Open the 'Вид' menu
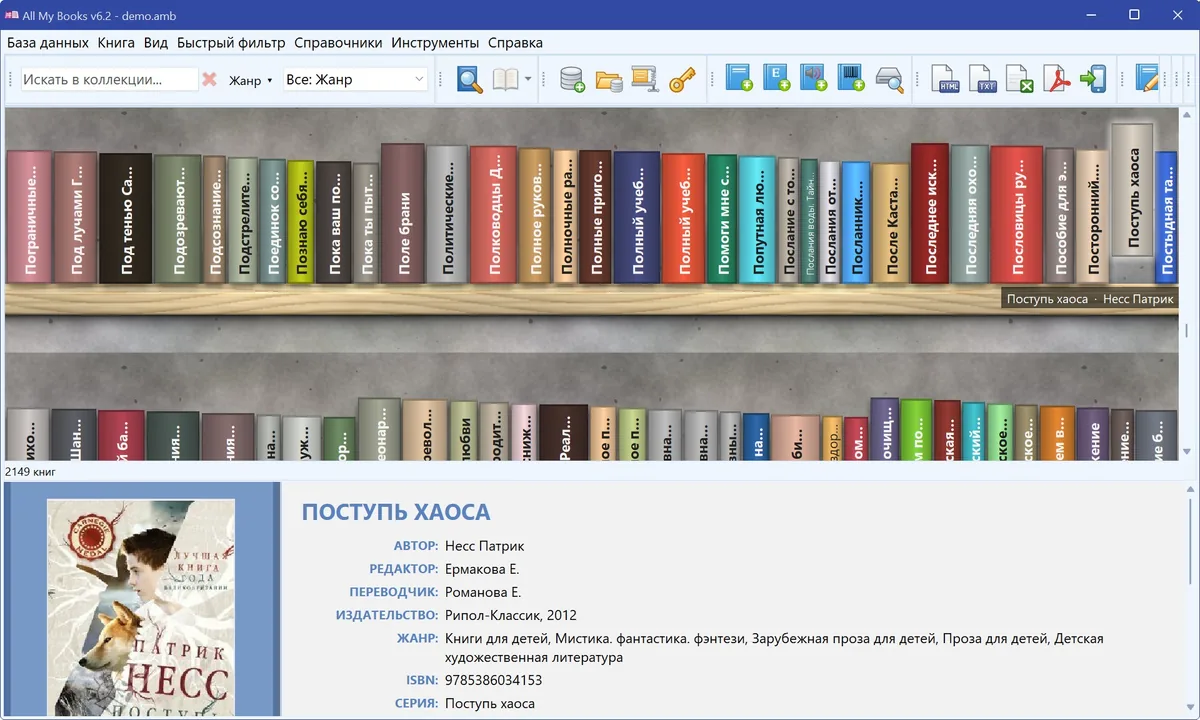 click(x=156, y=43)
